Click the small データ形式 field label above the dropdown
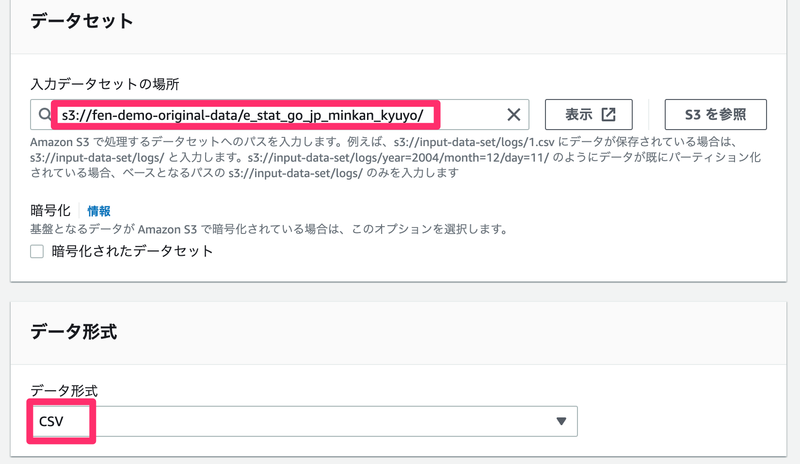800x464 pixels. (x=64, y=391)
